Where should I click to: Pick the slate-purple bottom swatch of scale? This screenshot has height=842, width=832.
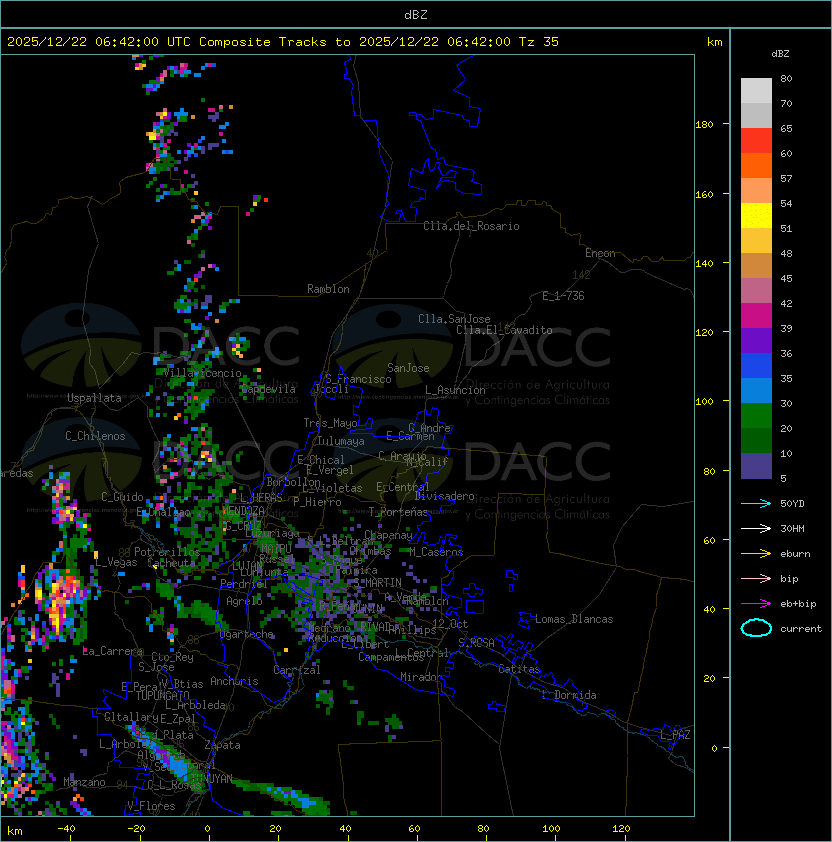(756, 466)
